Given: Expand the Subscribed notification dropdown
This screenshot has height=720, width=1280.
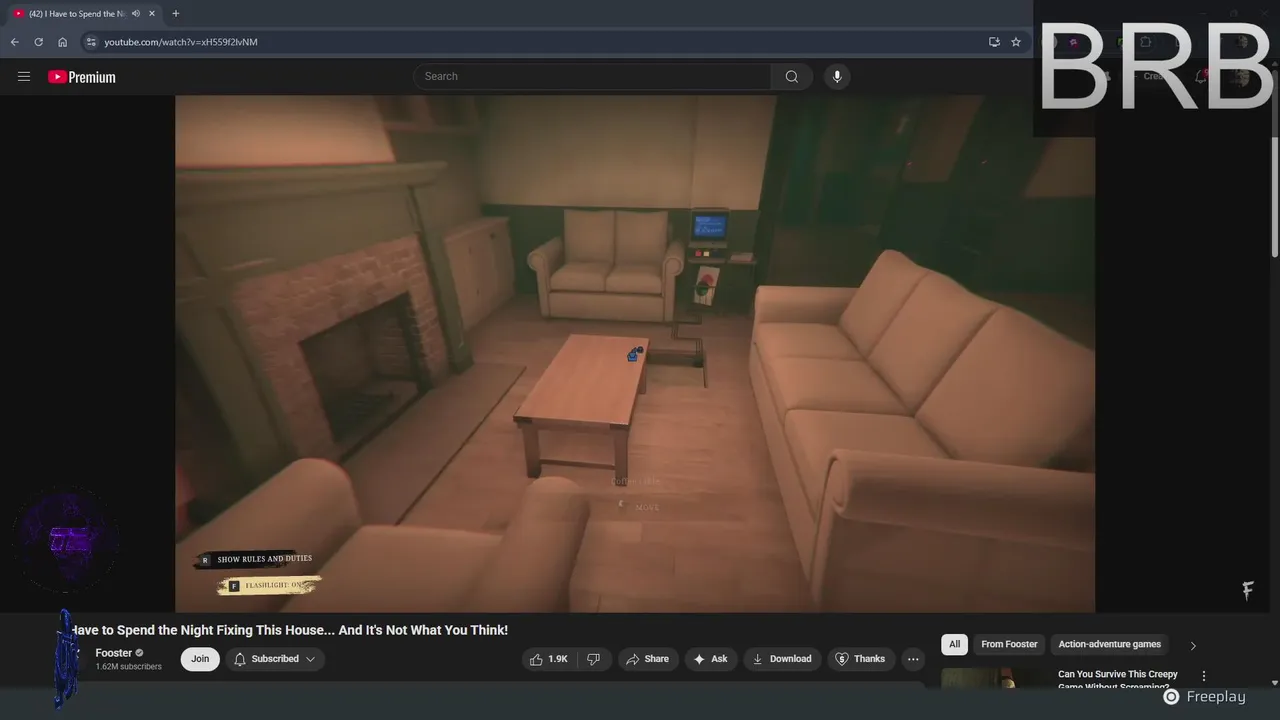Looking at the screenshot, I should 275,659.
